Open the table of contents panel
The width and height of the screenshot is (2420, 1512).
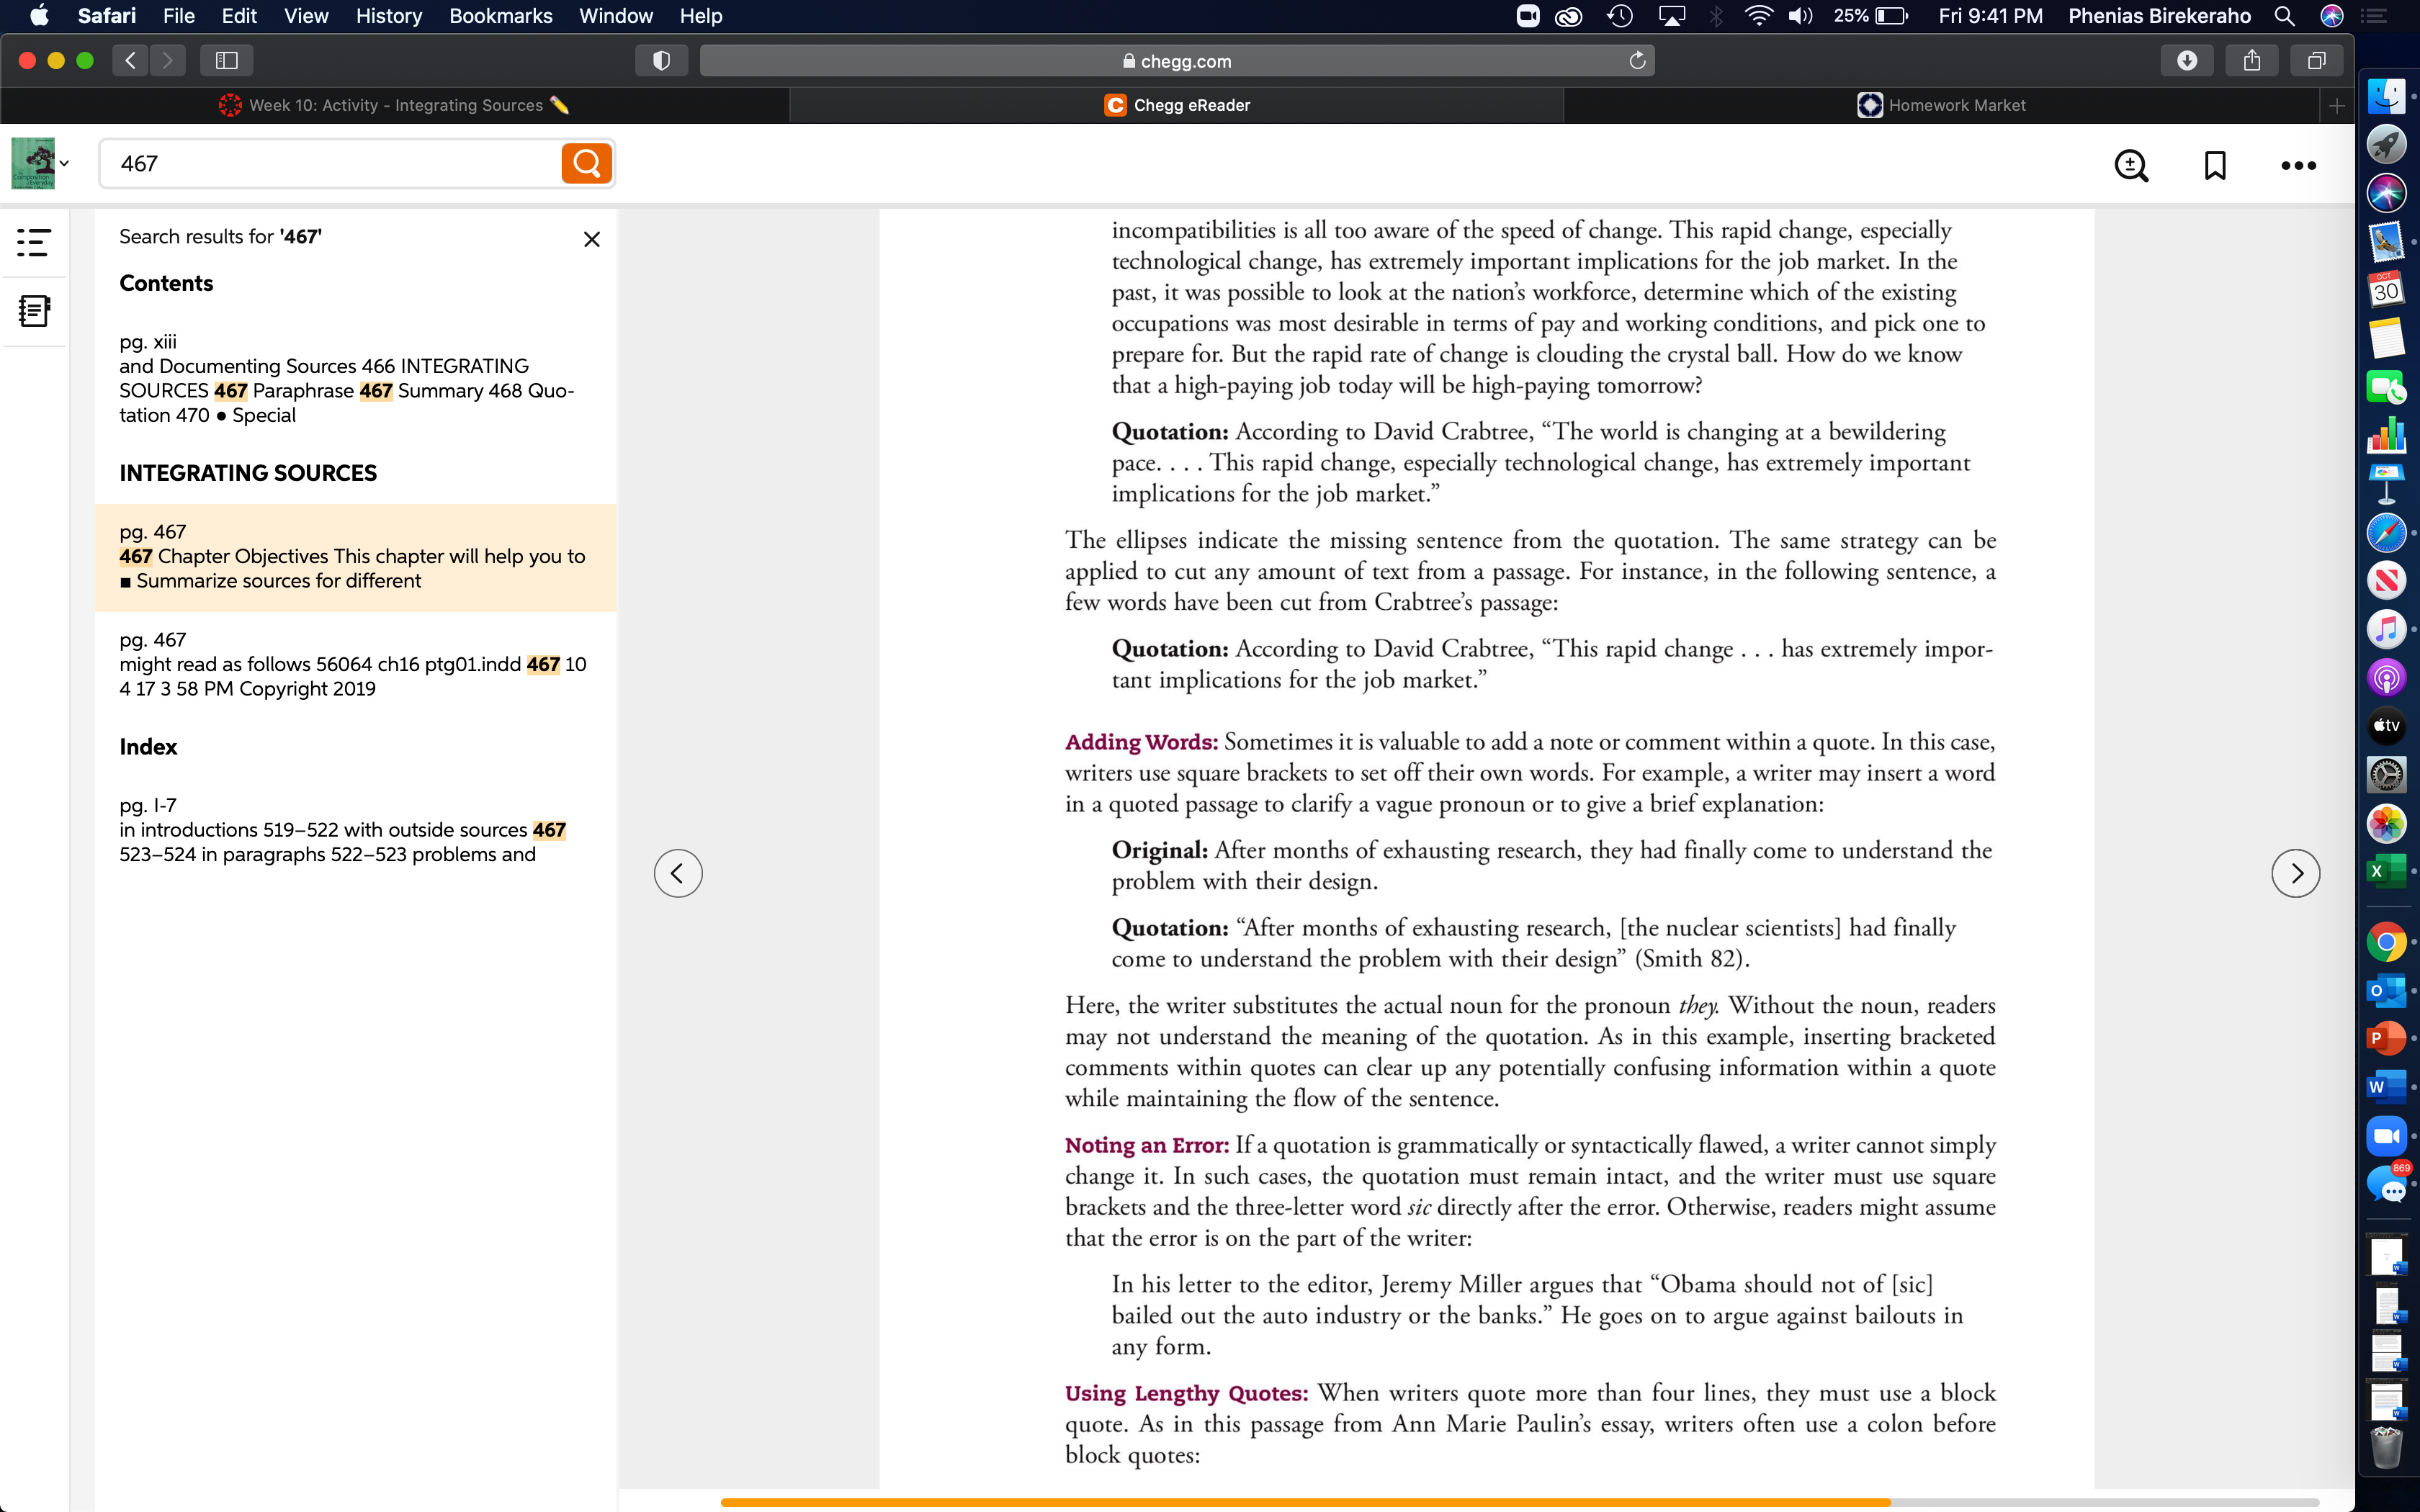(34, 242)
